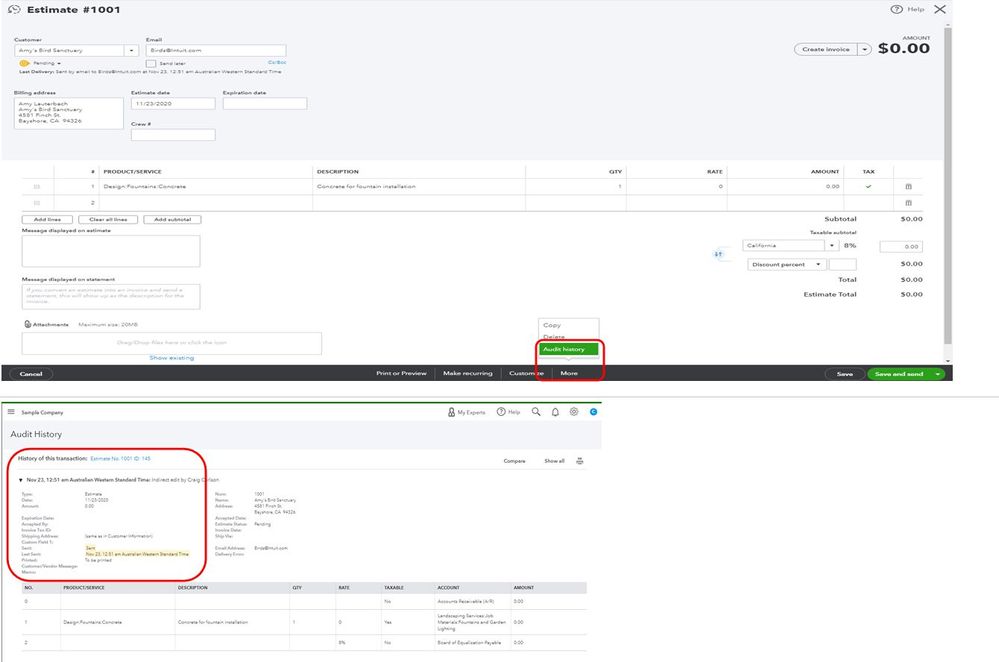Open the Estimate No. 1001 transaction link
This screenshot has width=999, height=662.
coord(120,459)
